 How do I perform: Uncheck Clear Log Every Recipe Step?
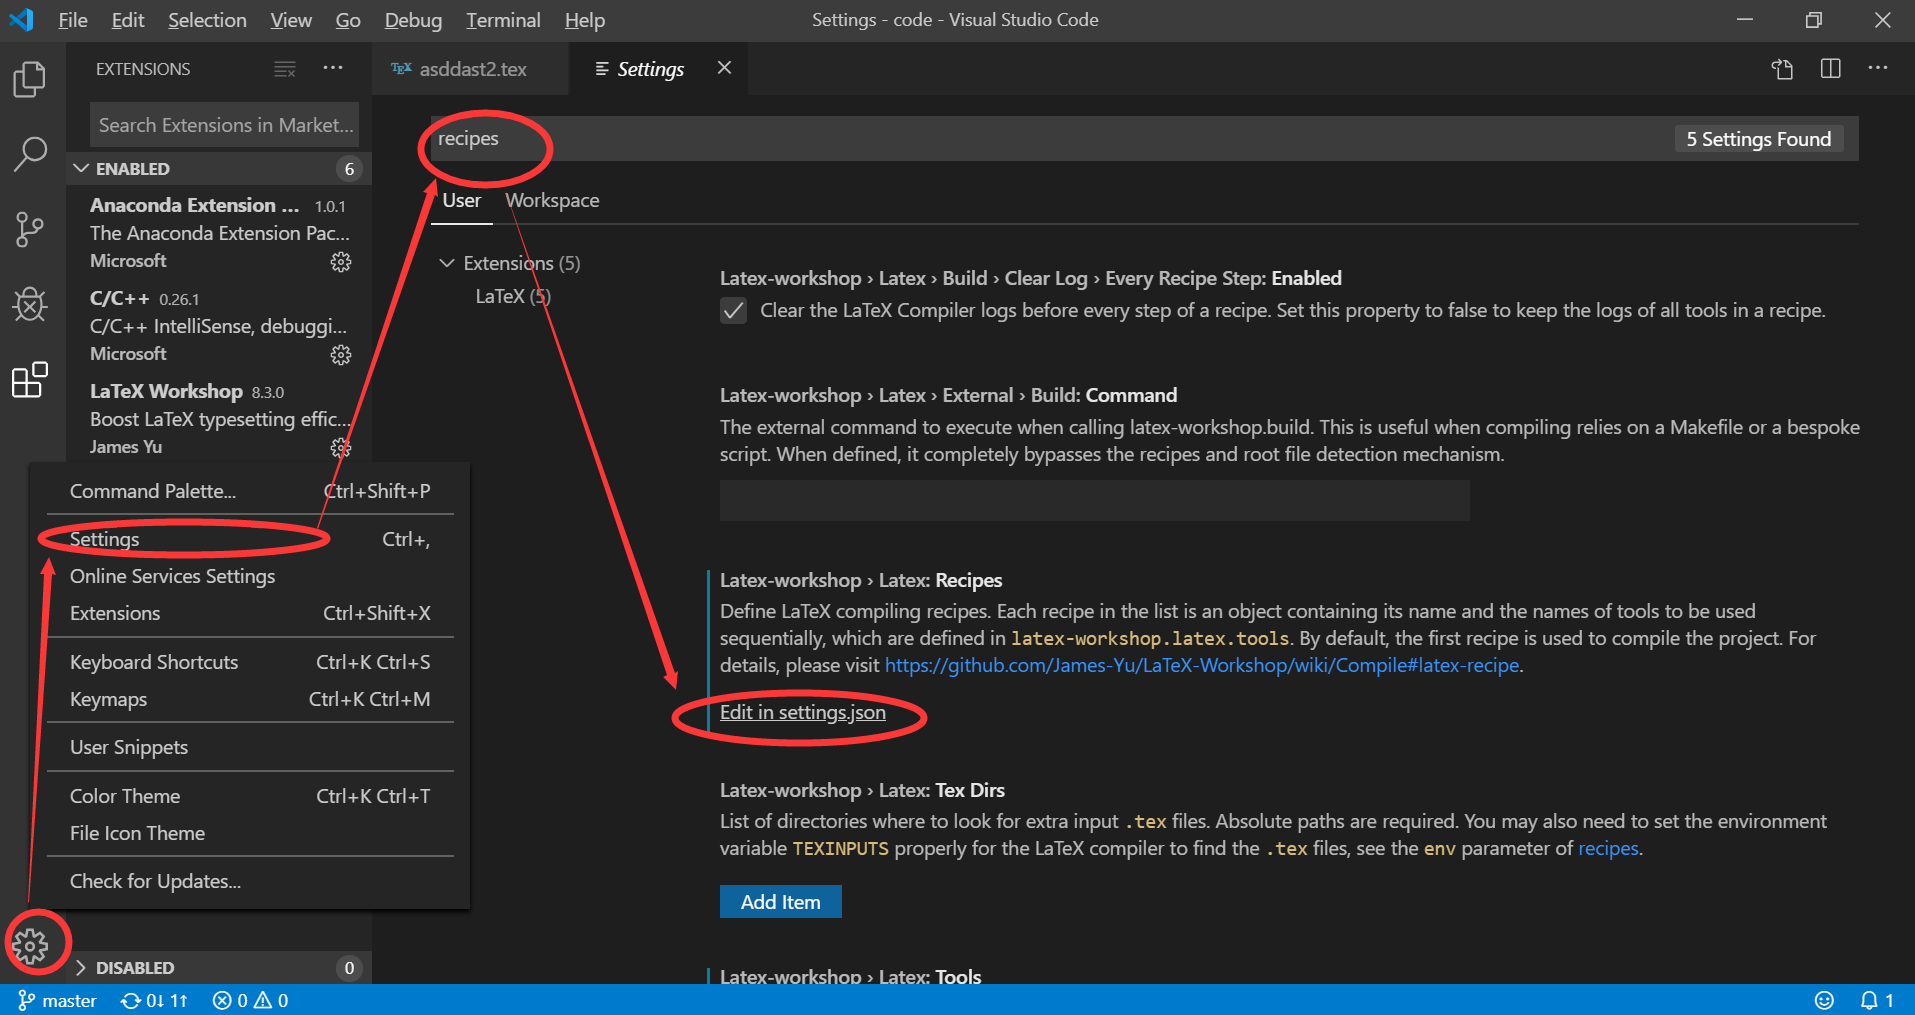(x=733, y=310)
